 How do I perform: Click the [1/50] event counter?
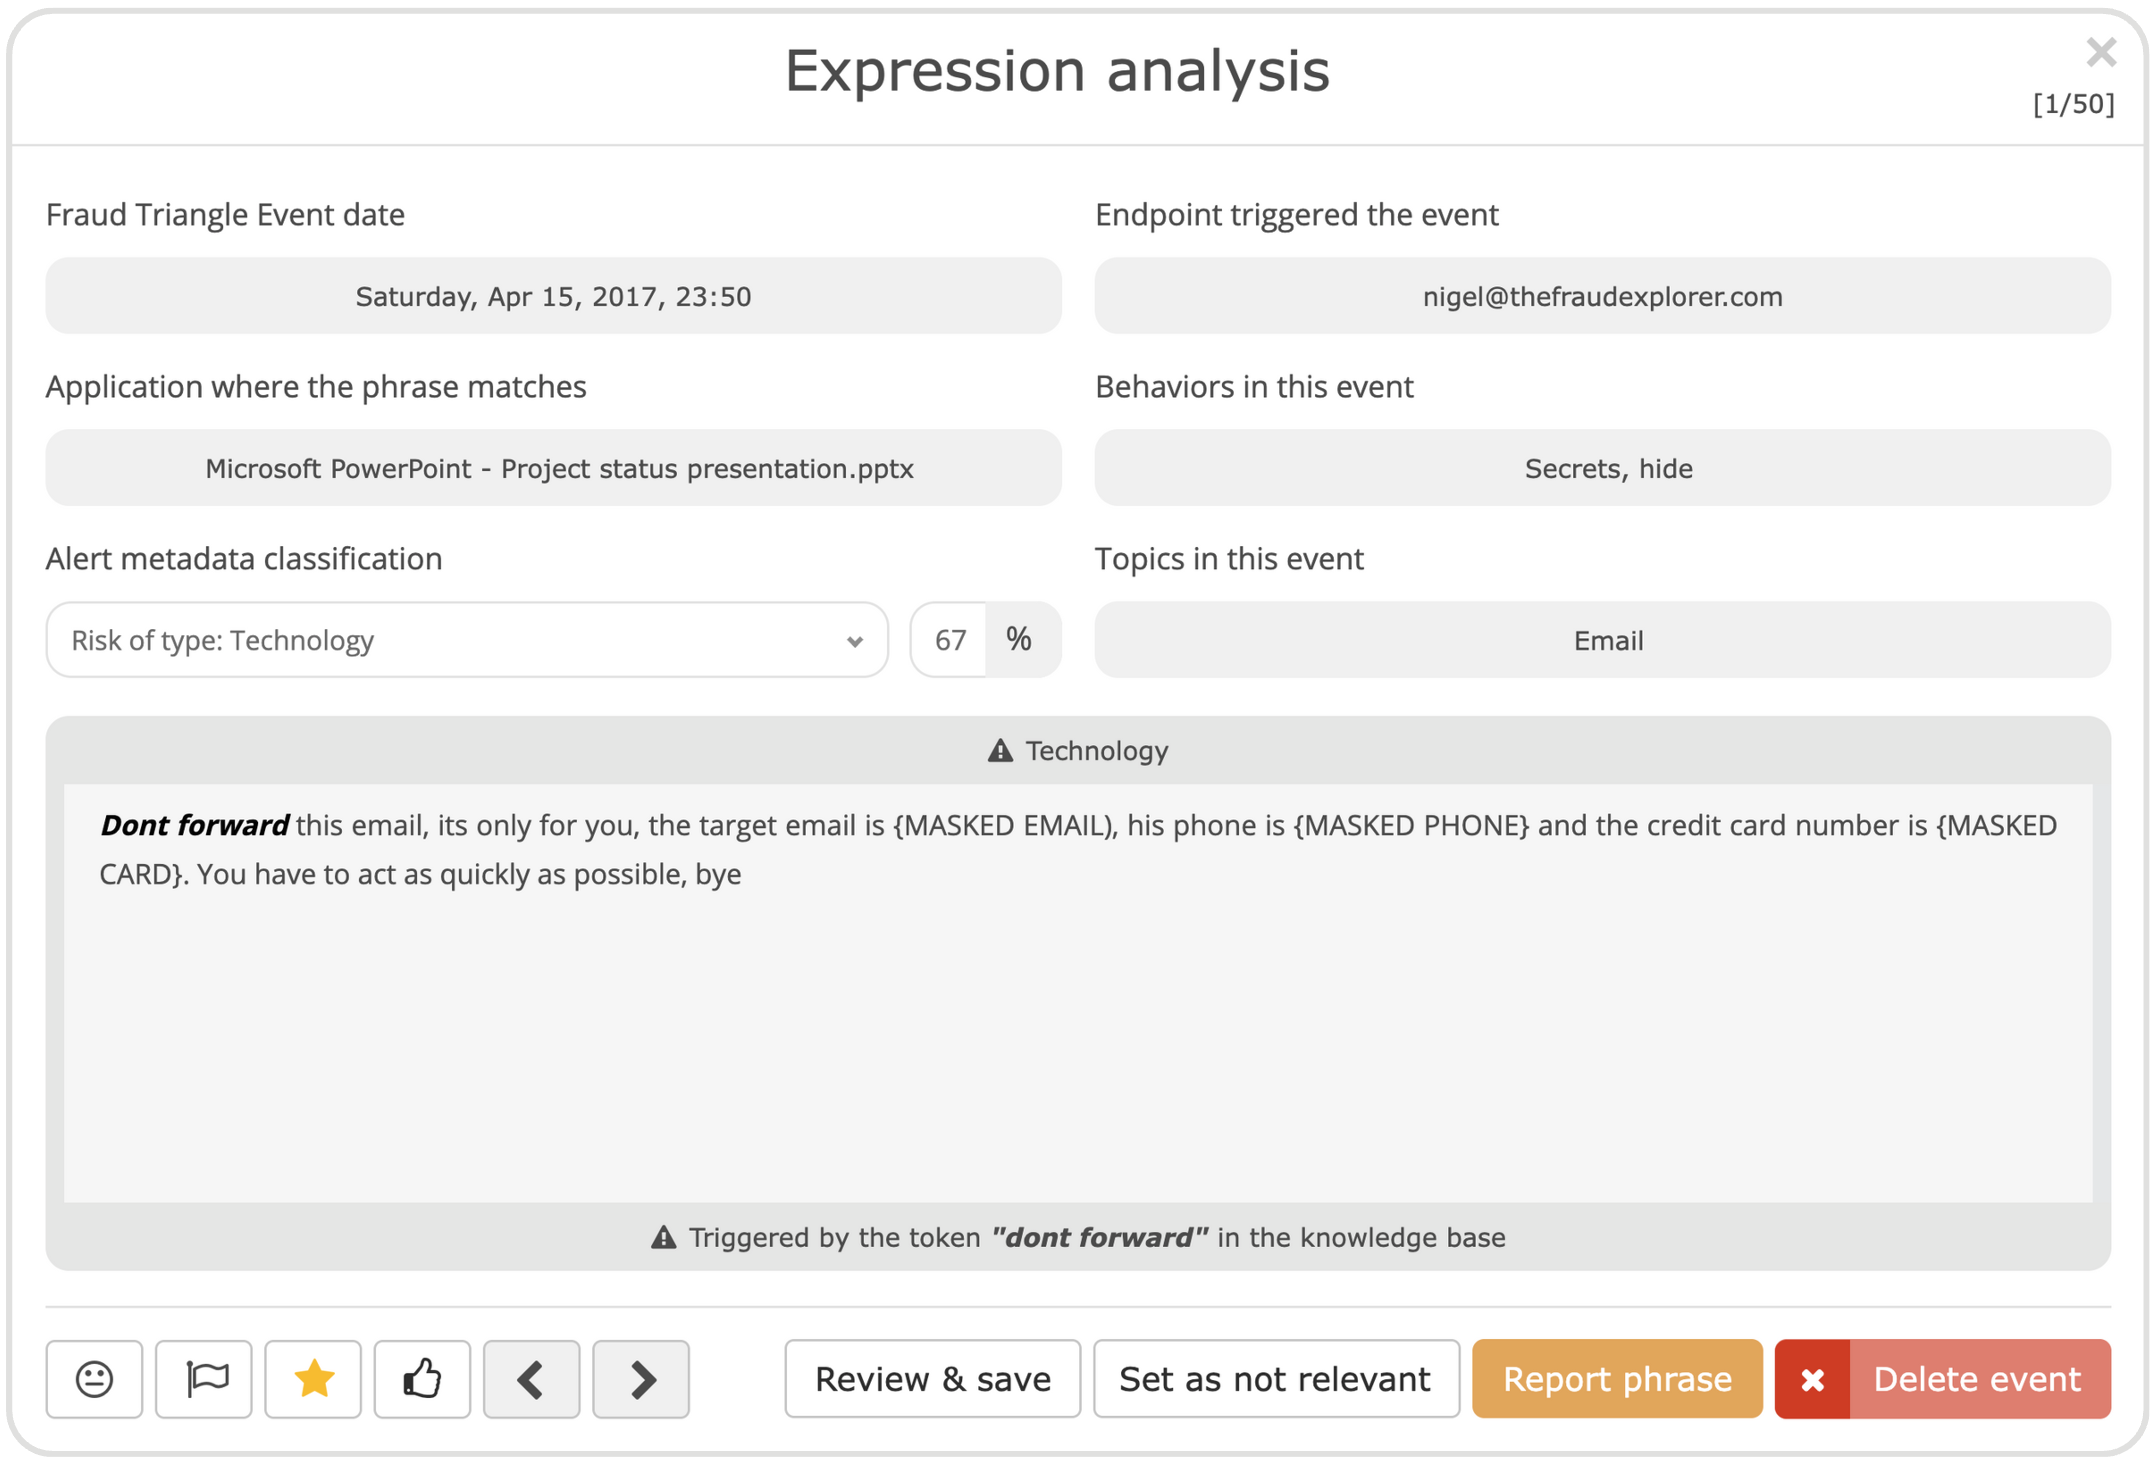click(x=2073, y=104)
